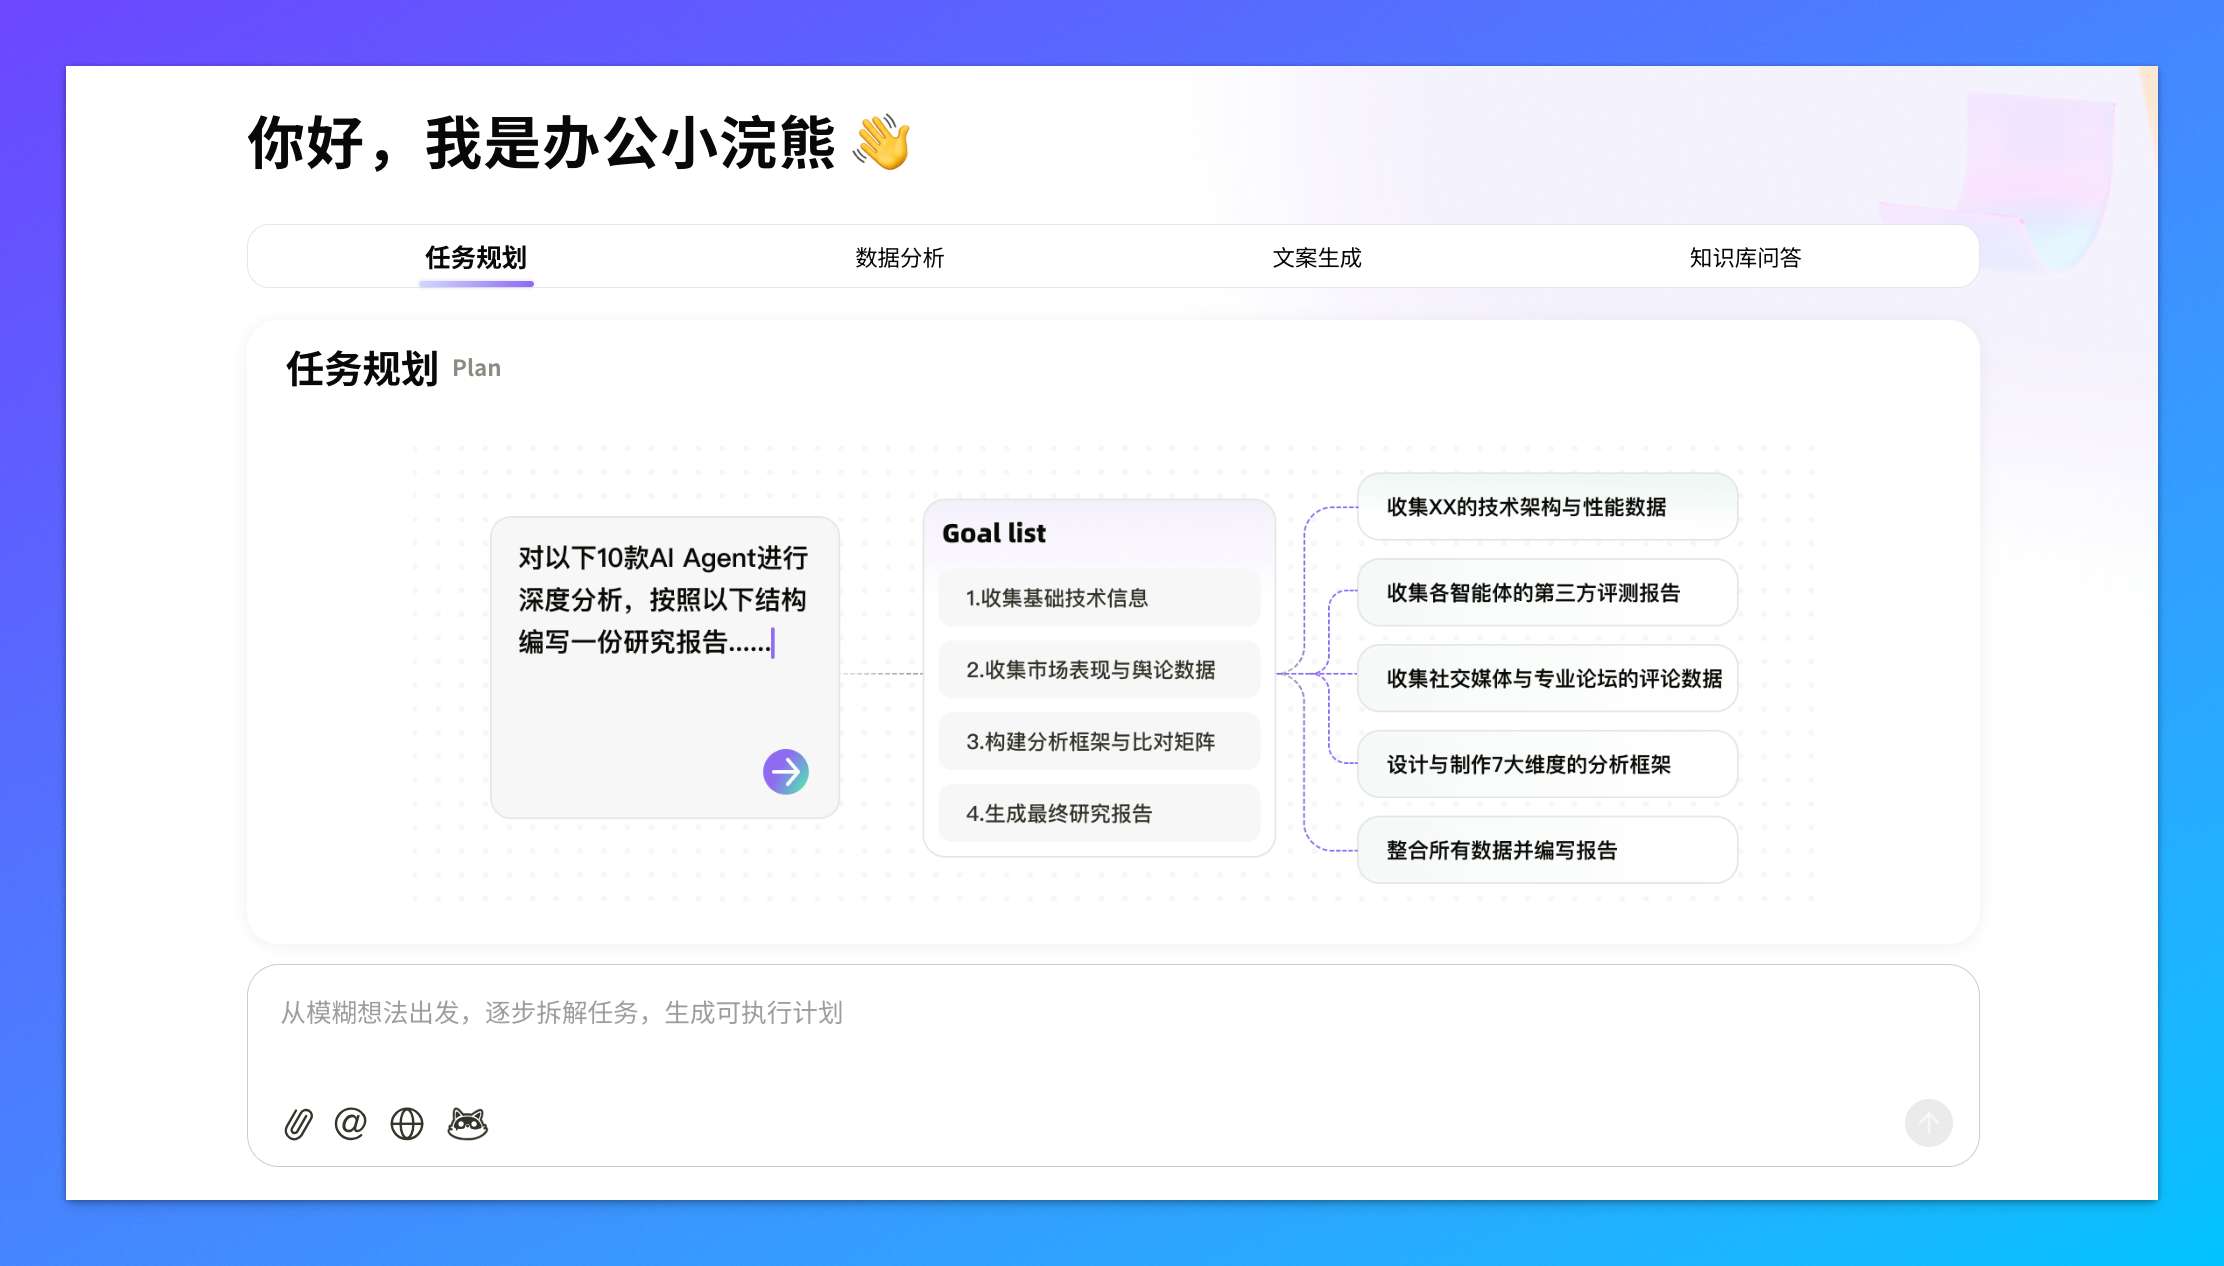Viewport: 2224px width, 1266px height.
Task: Switch to the 数据分析 tab
Action: click(901, 258)
